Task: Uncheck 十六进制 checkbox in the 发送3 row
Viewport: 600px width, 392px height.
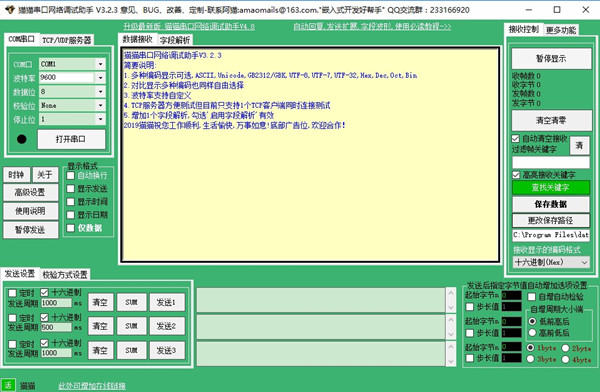Action: click(x=44, y=343)
